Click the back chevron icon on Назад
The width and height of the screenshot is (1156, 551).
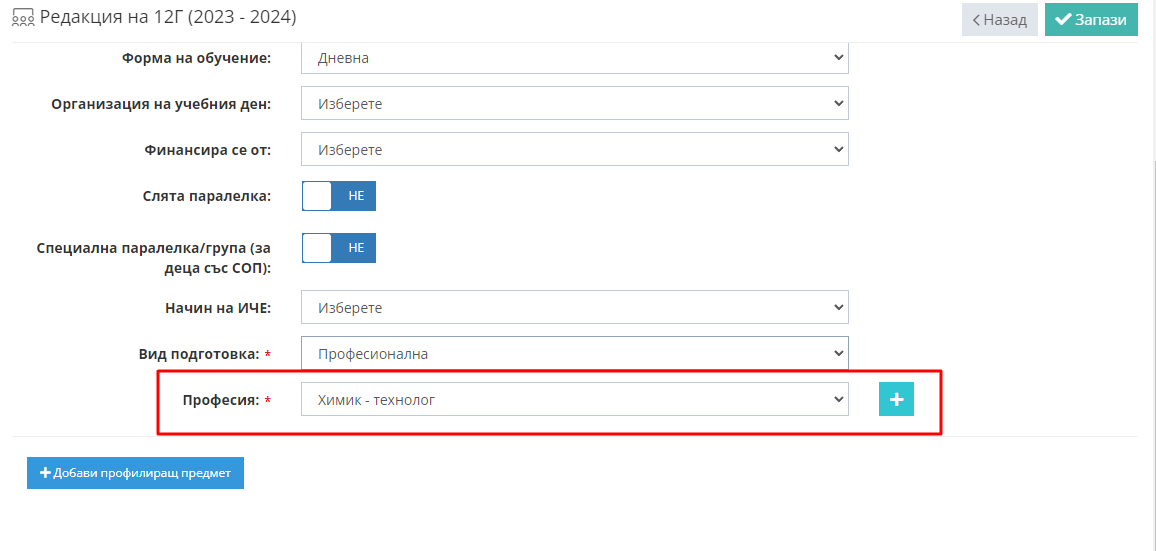[x=976, y=20]
